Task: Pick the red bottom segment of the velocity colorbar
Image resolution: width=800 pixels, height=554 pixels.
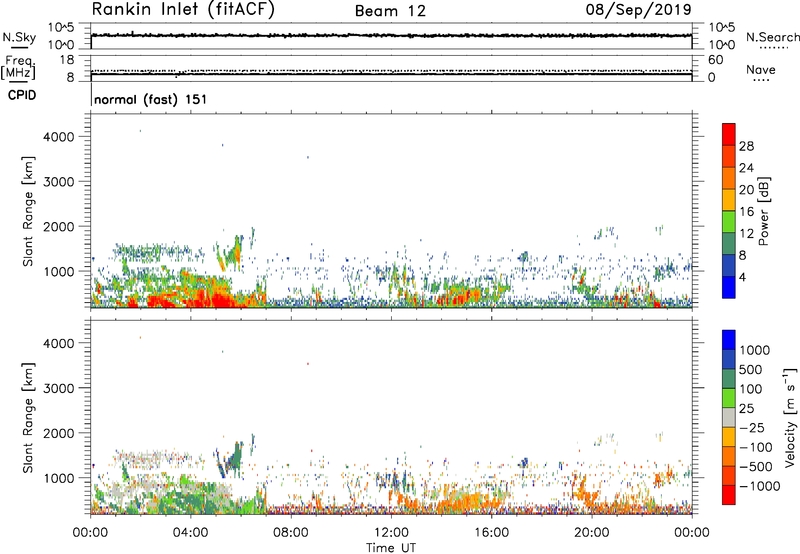Action: (x=729, y=495)
